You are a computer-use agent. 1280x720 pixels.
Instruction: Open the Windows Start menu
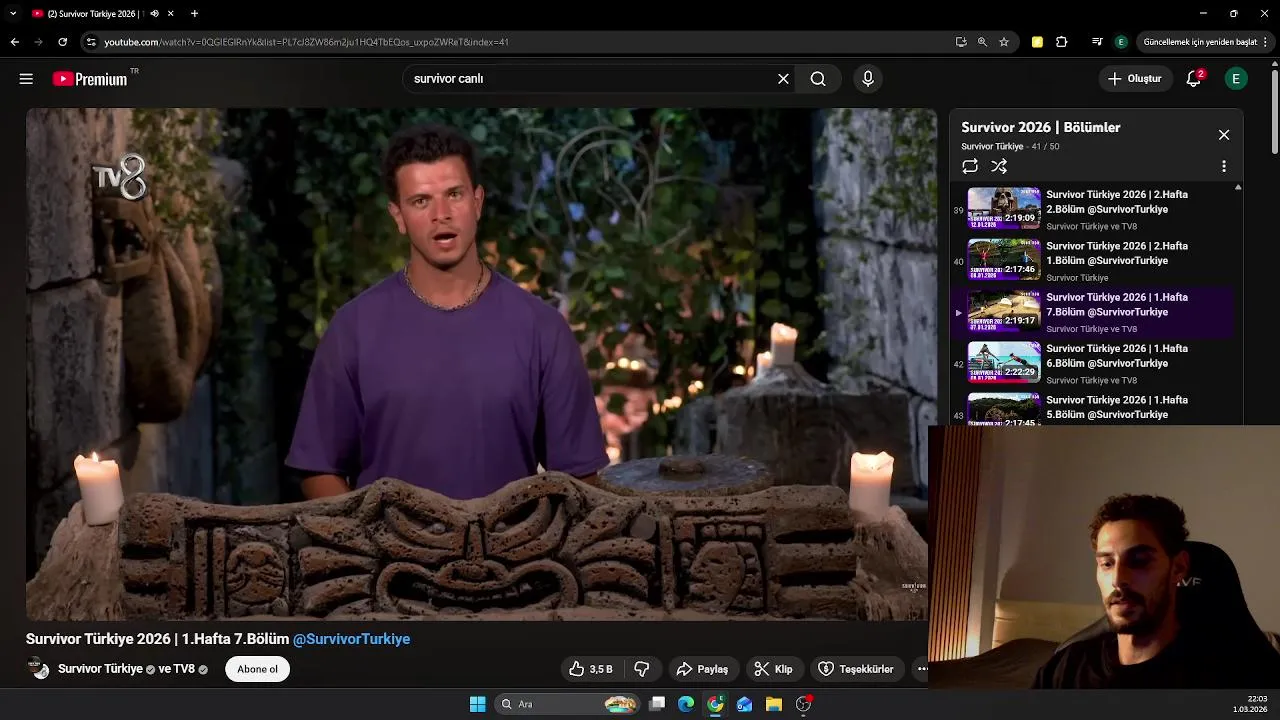point(478,704)
